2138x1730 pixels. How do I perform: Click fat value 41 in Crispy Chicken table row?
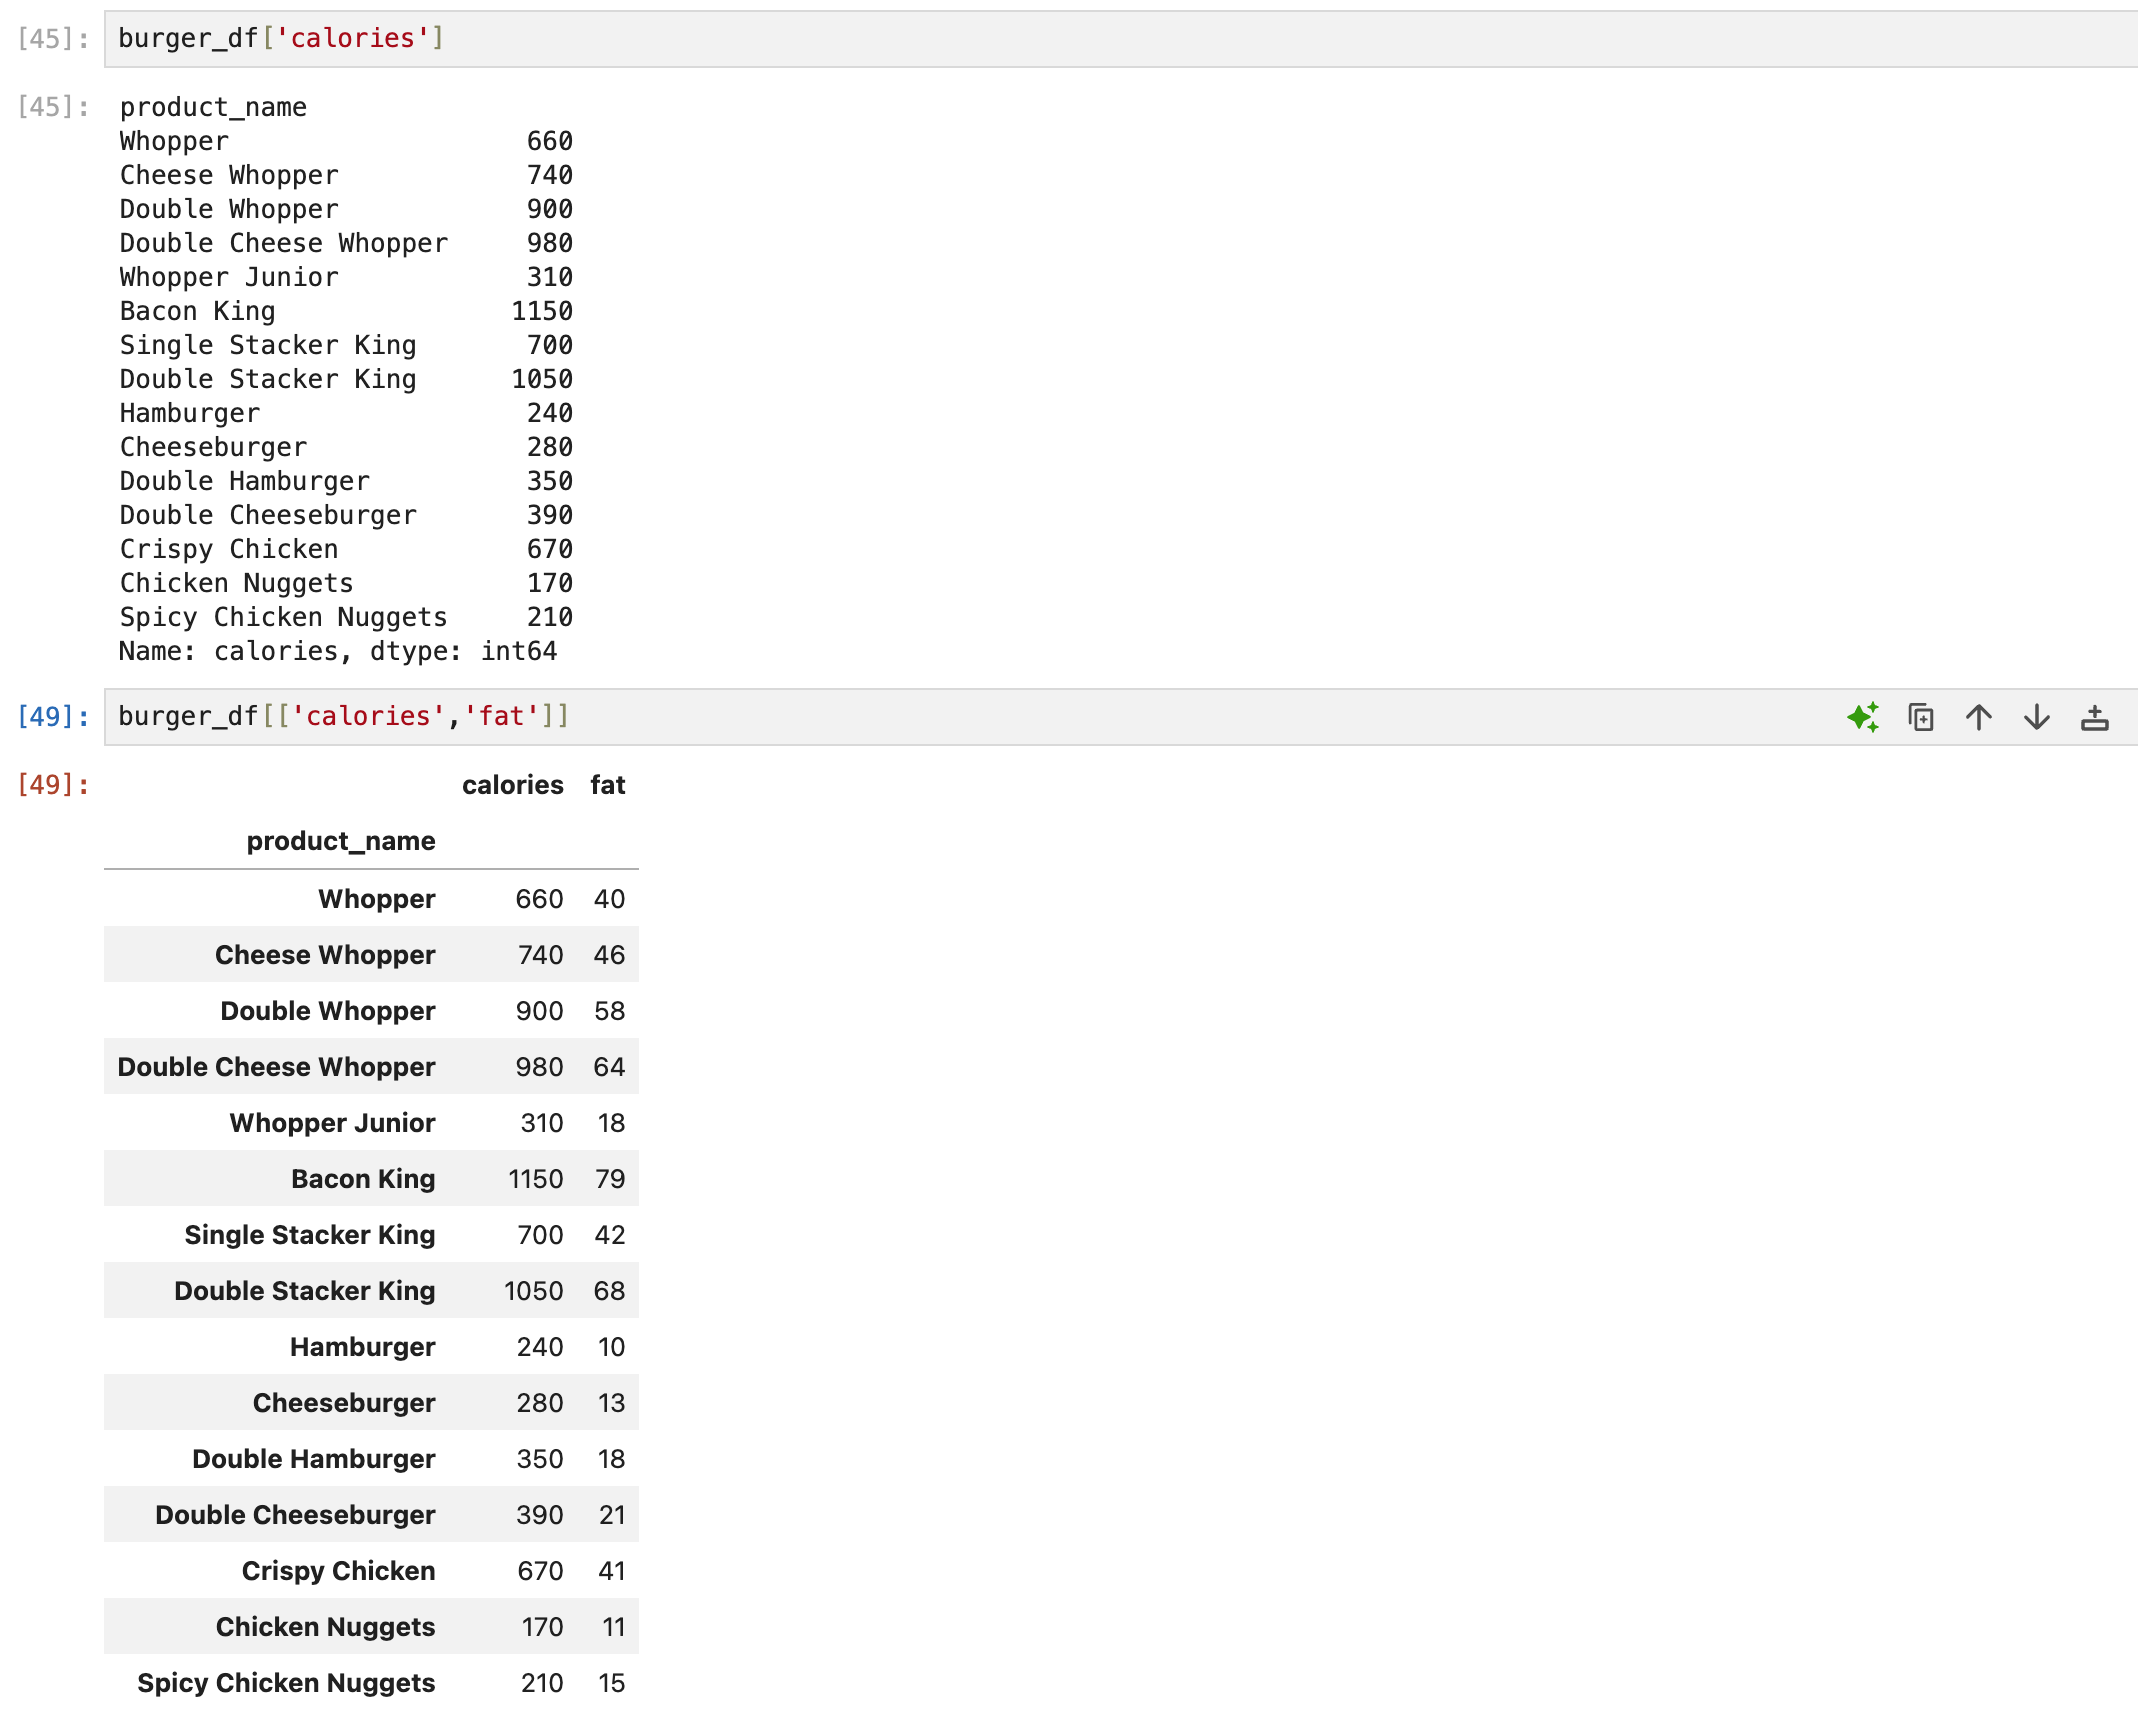pyautogui.click(x=612, y=1571)
